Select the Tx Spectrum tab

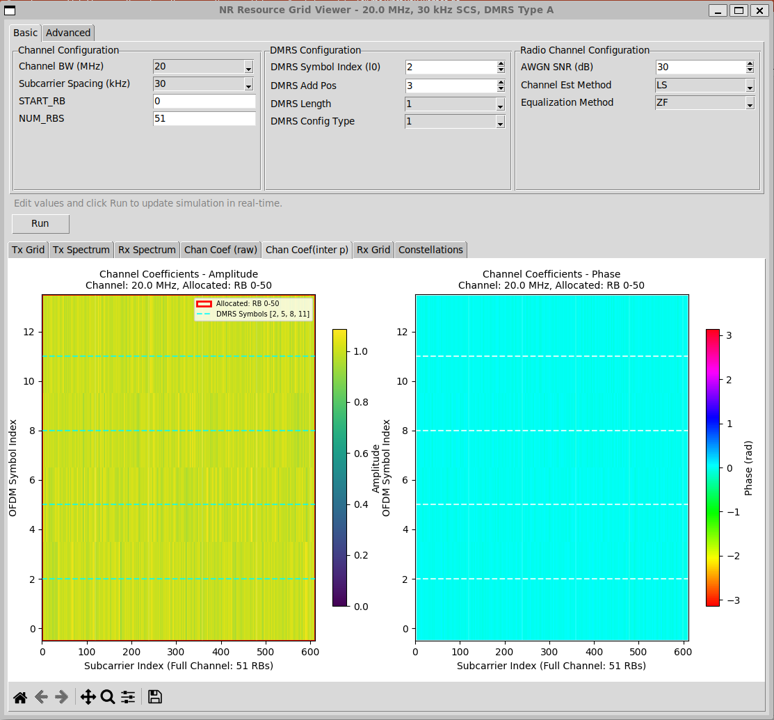pyautogui.click(x=81, y=250)
